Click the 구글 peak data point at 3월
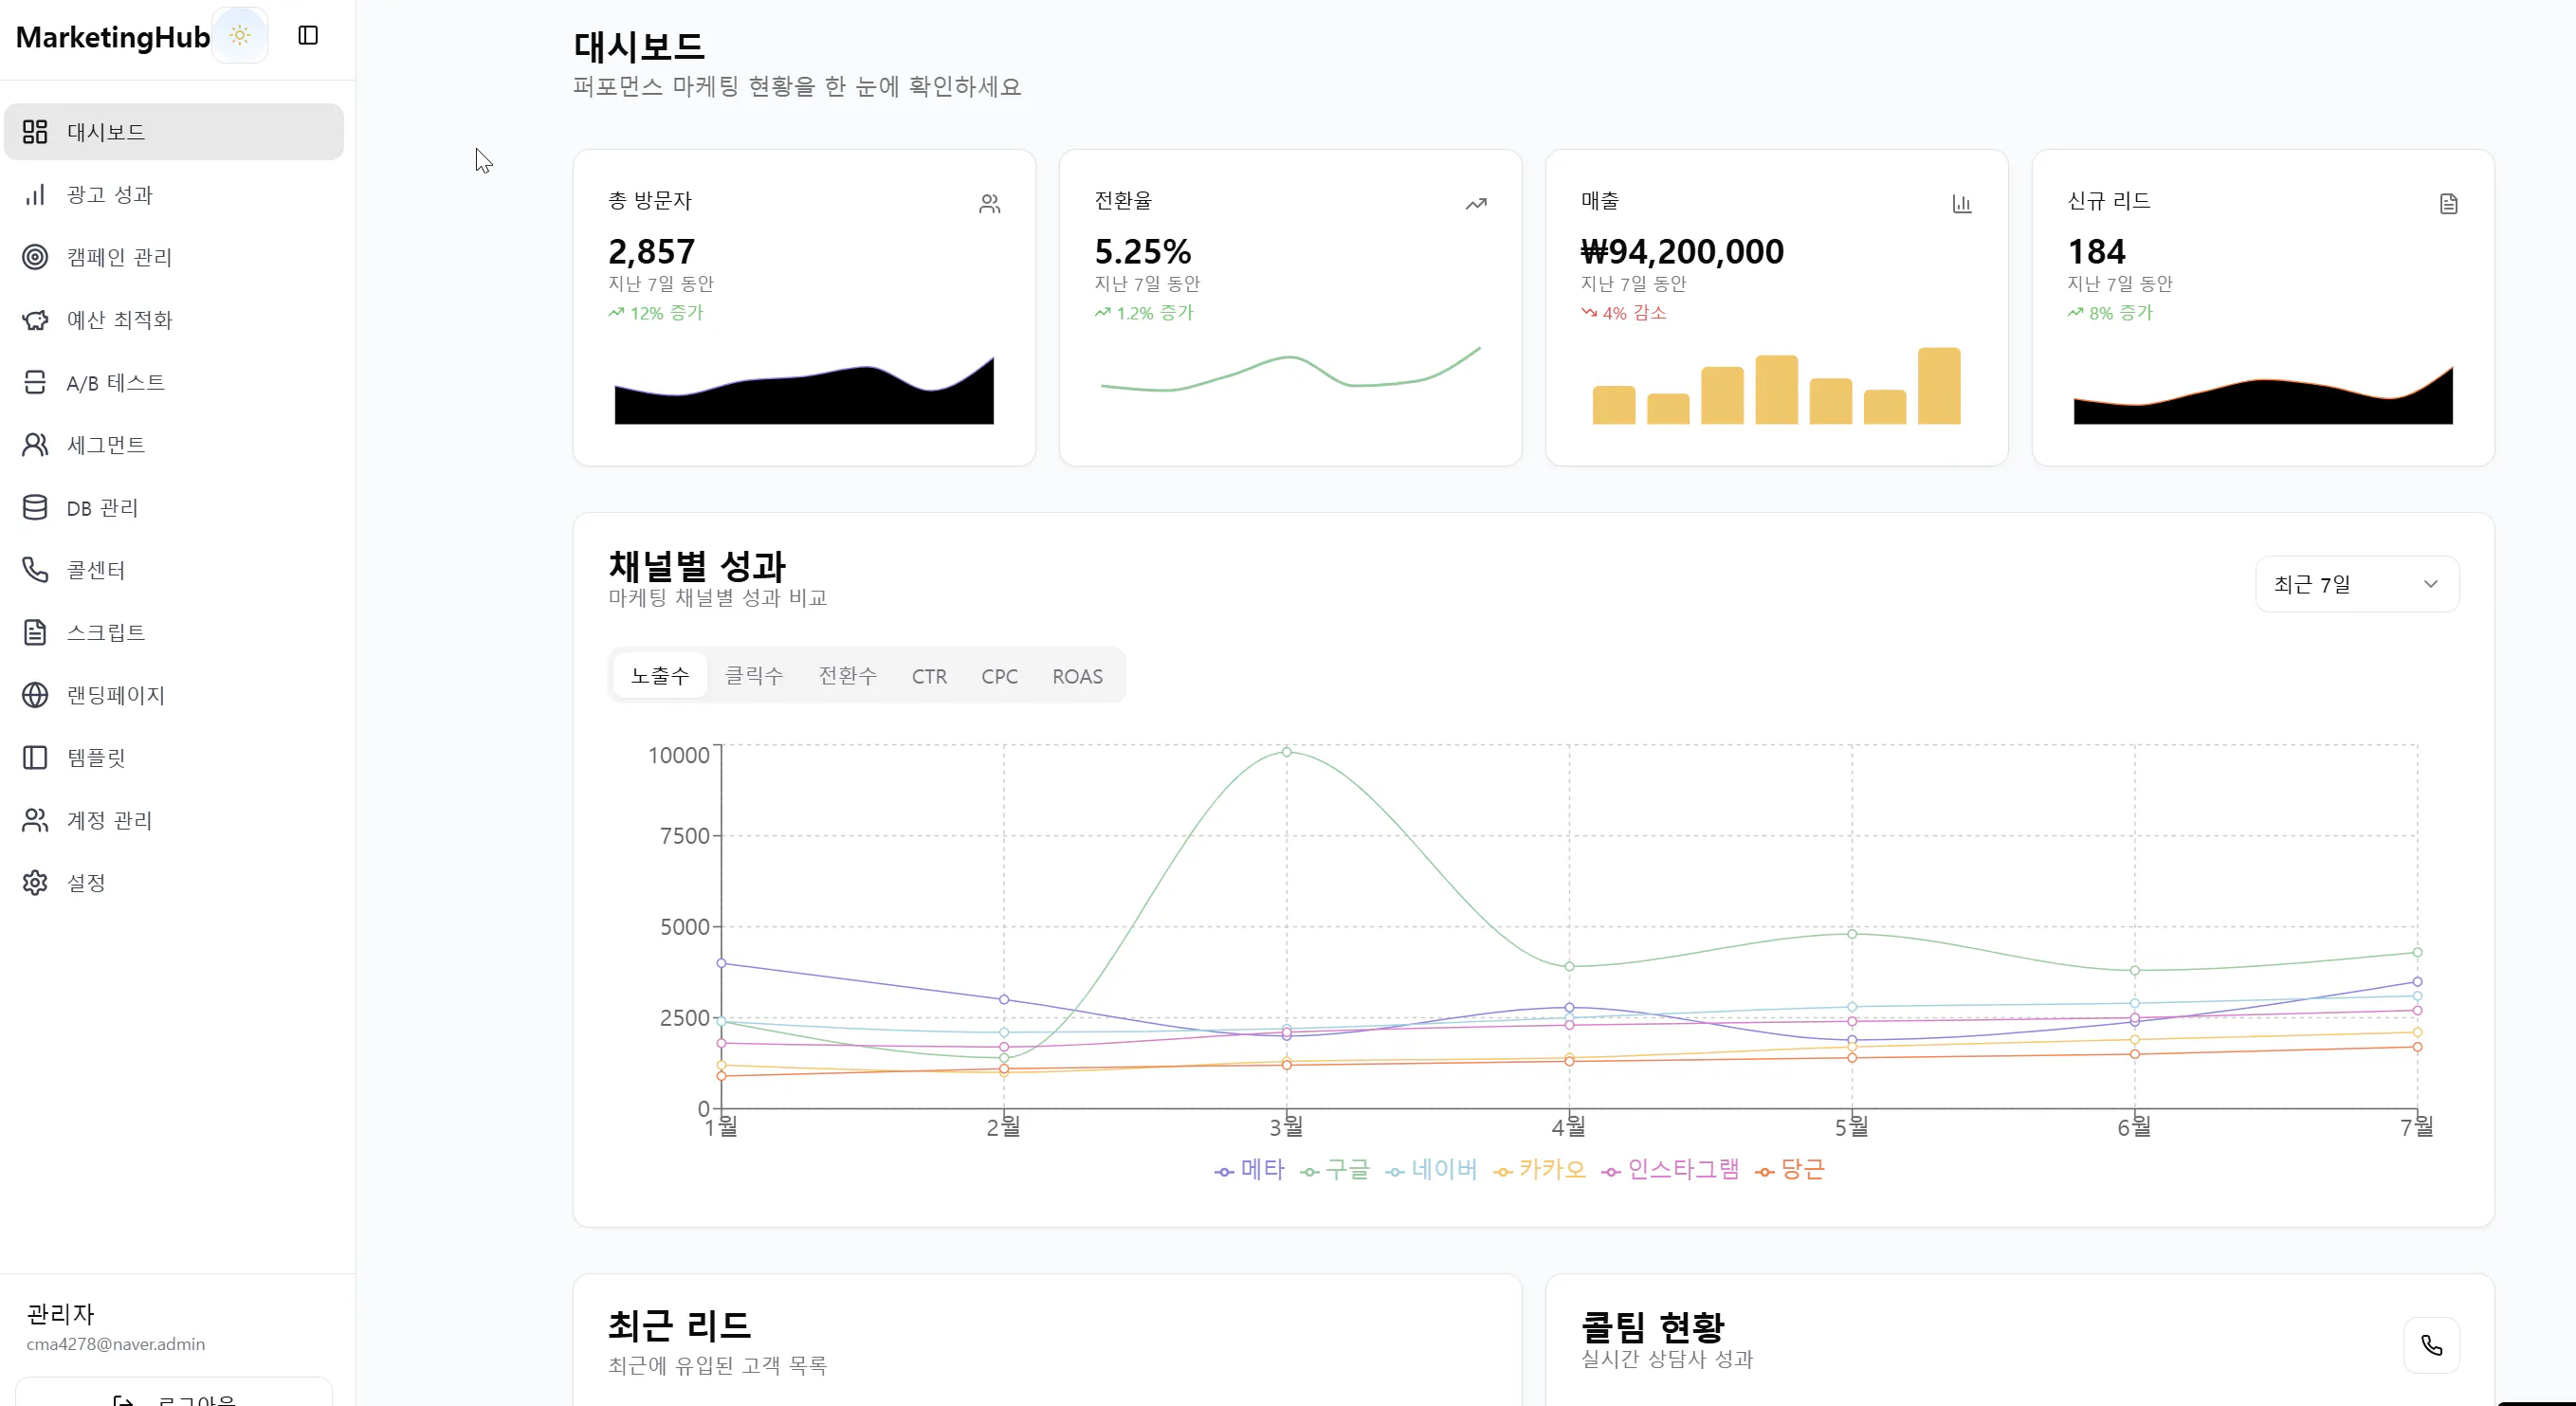This screenshot has width=2576, height=1406. point(1286,752)
